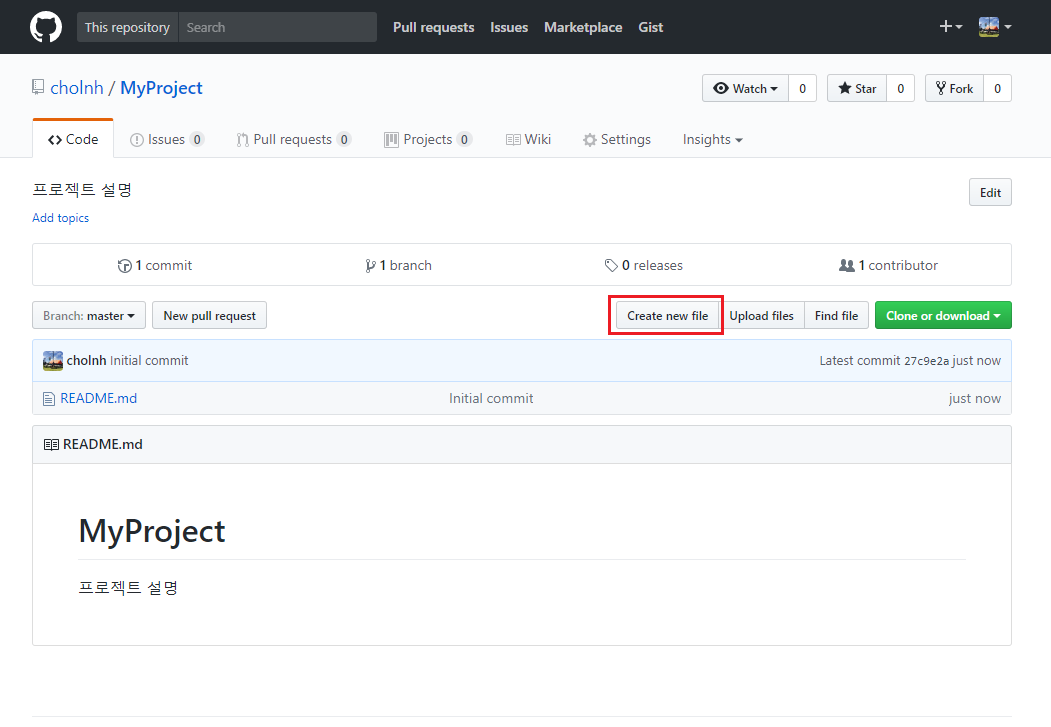This screenshot has height=727, width=1051.
Task: Open the user avatar profile menu
Action: coord(995,27)
